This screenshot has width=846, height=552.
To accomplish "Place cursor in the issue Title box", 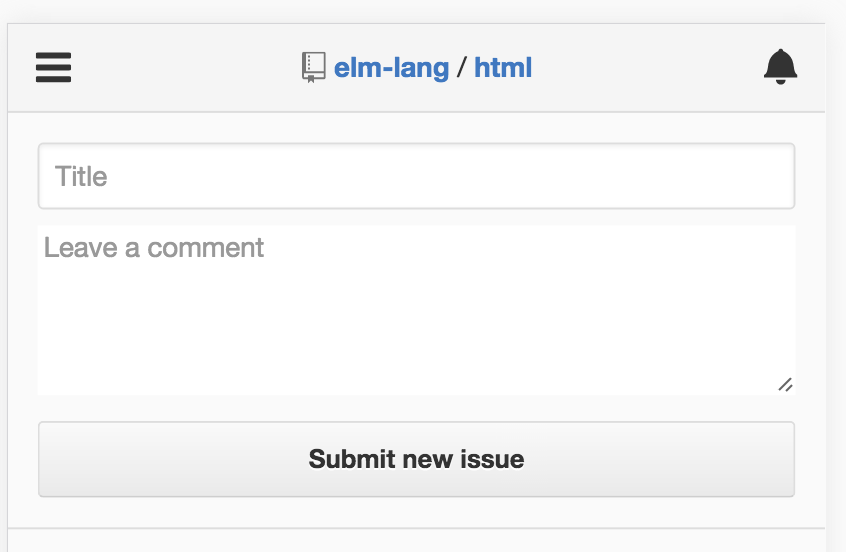I will (417, 176).
